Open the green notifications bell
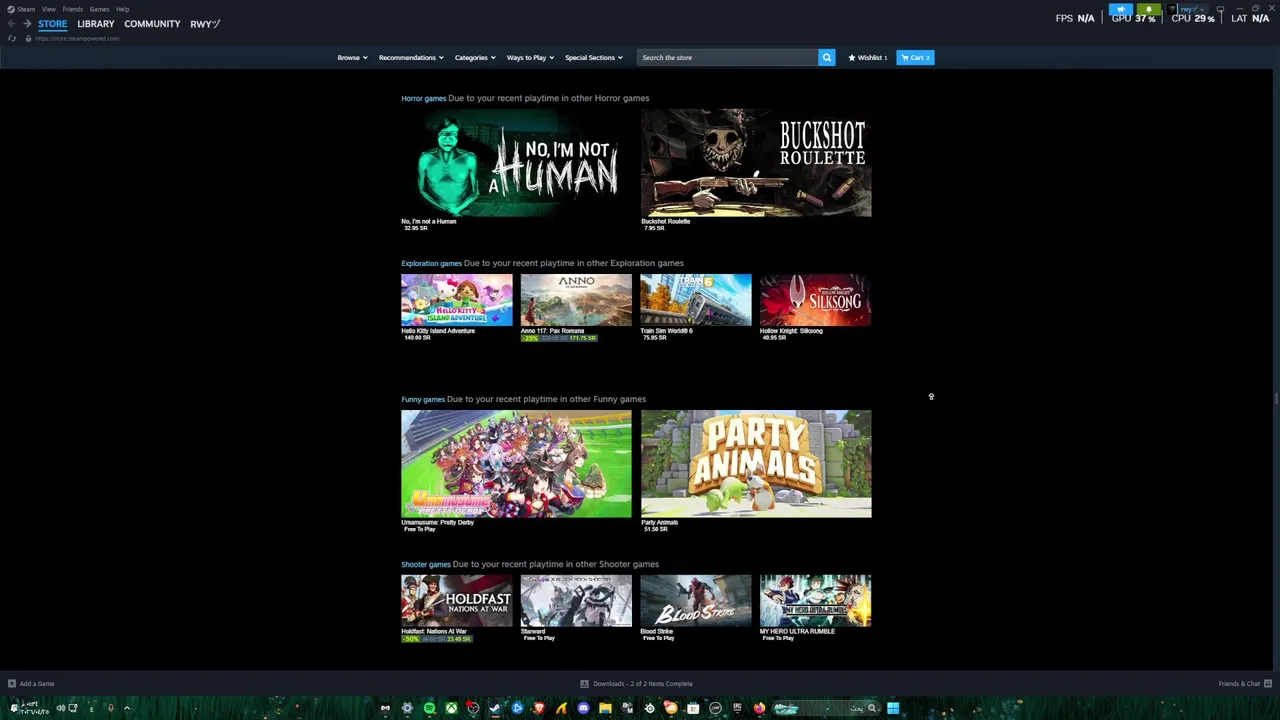1280x720 pixels. pyautogui.click(x=1149, y=9)
